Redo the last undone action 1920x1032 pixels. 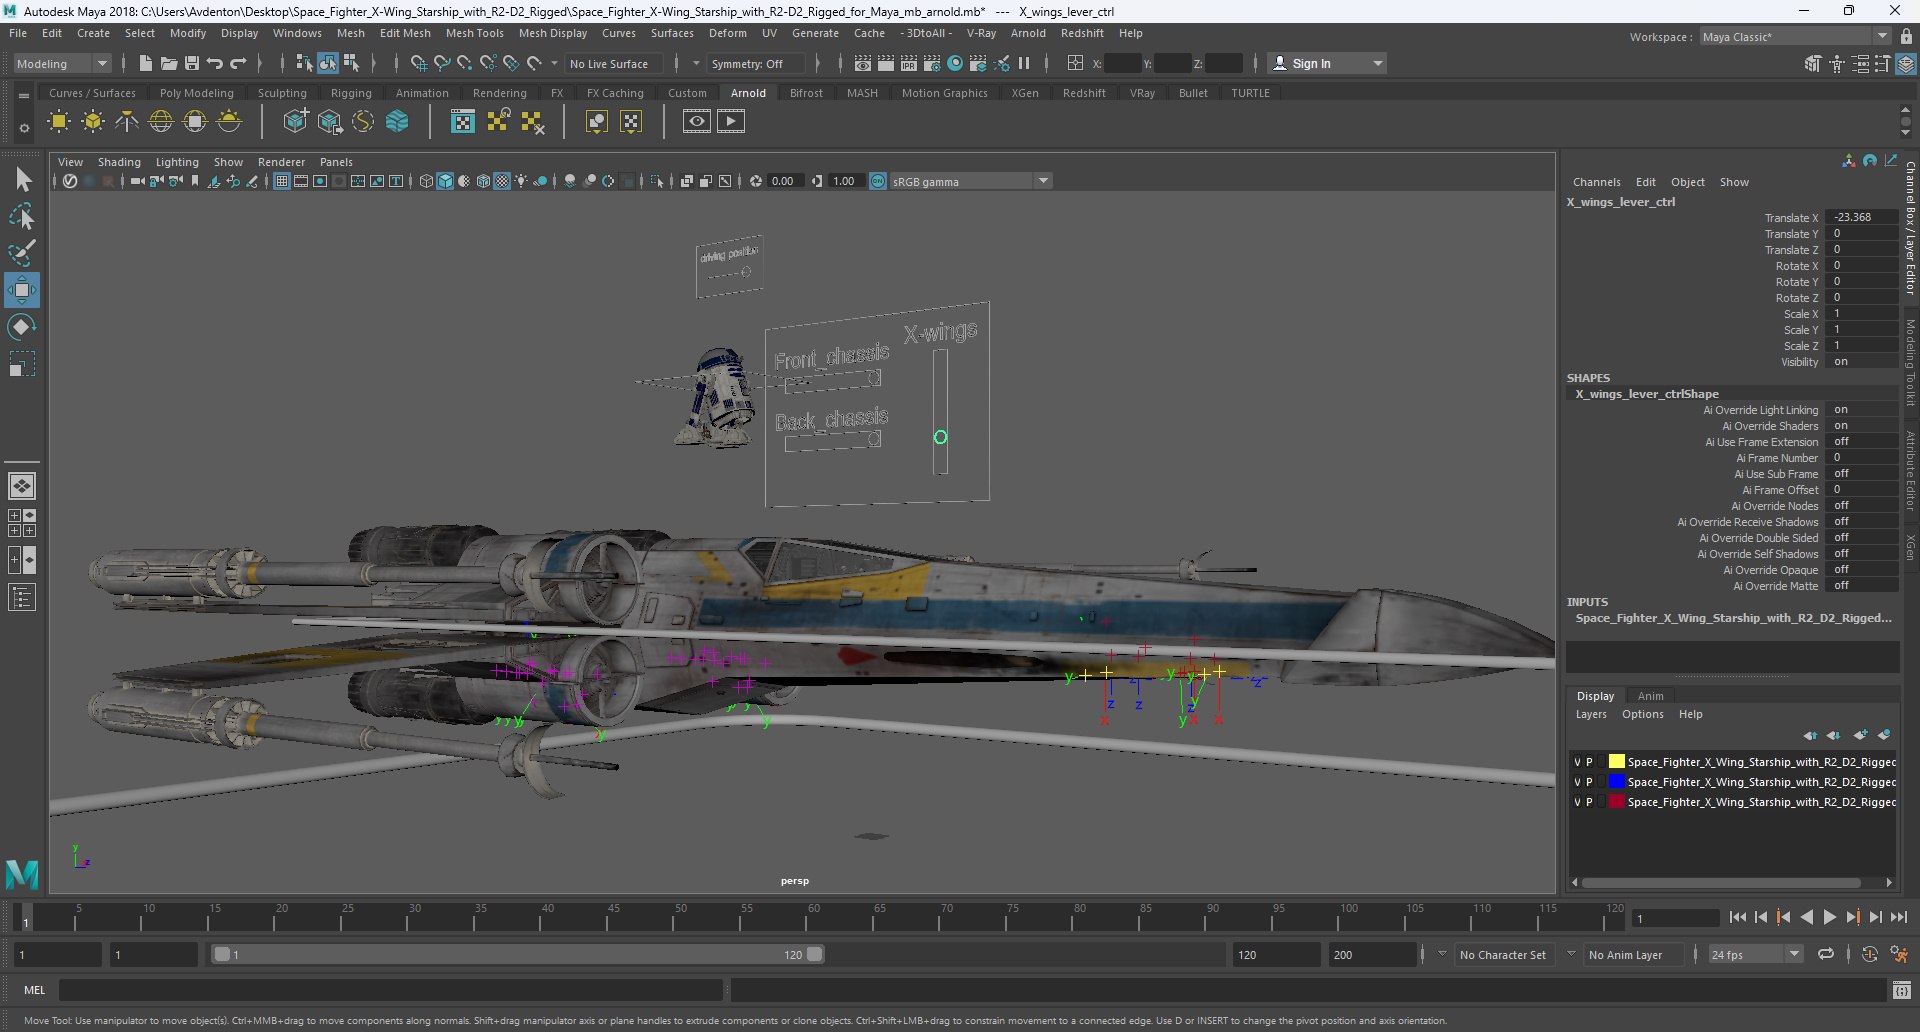(x=238, y=63)
